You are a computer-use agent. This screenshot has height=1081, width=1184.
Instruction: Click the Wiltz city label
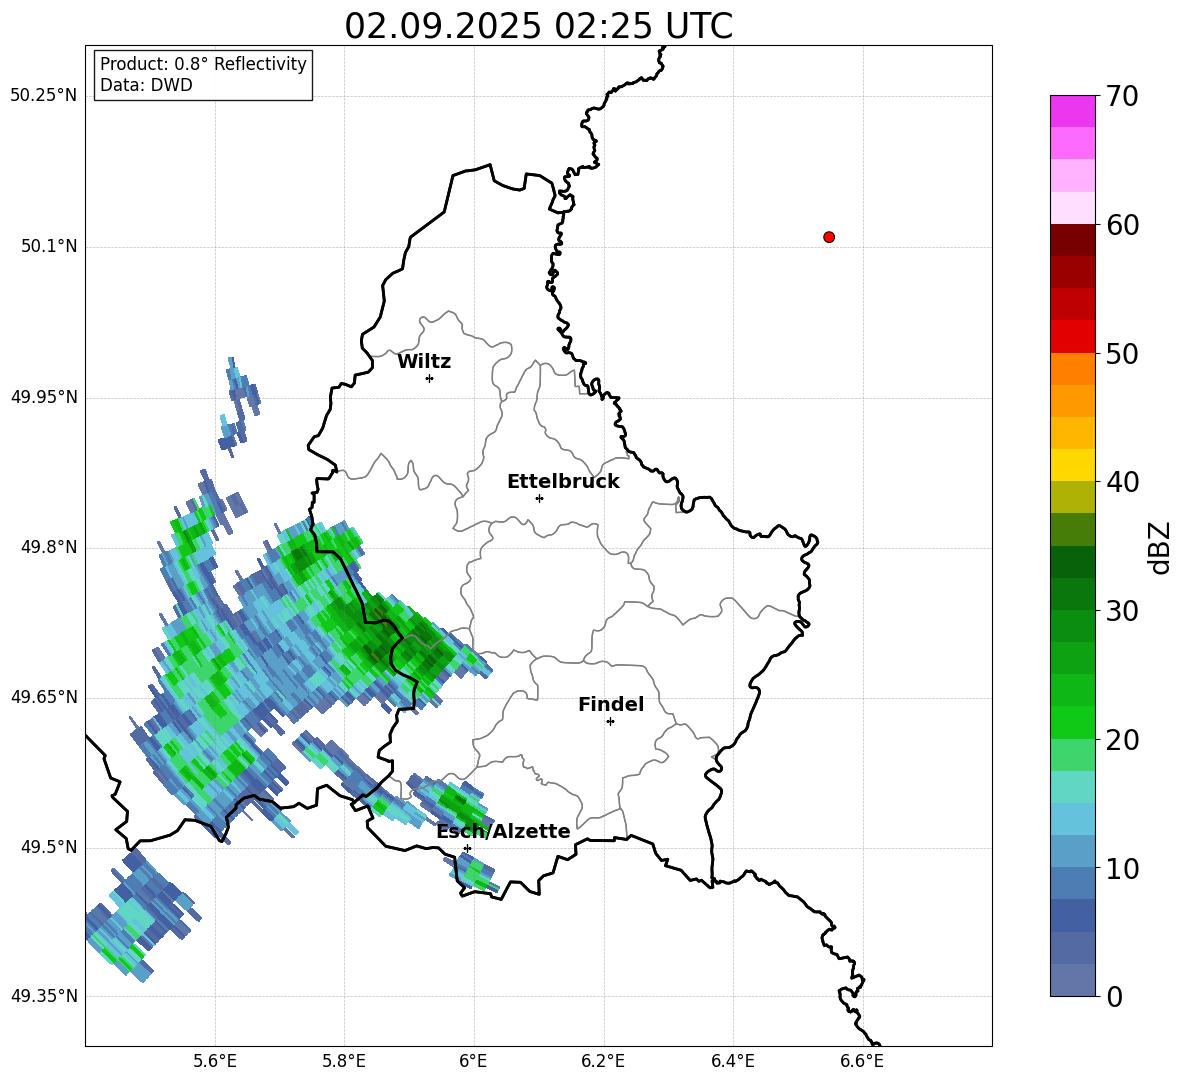tap(424, 362)
